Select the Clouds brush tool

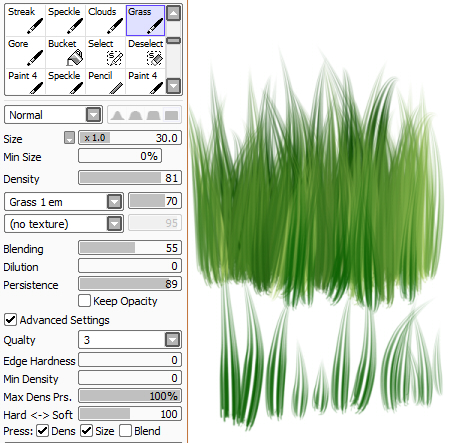(105, 20)
